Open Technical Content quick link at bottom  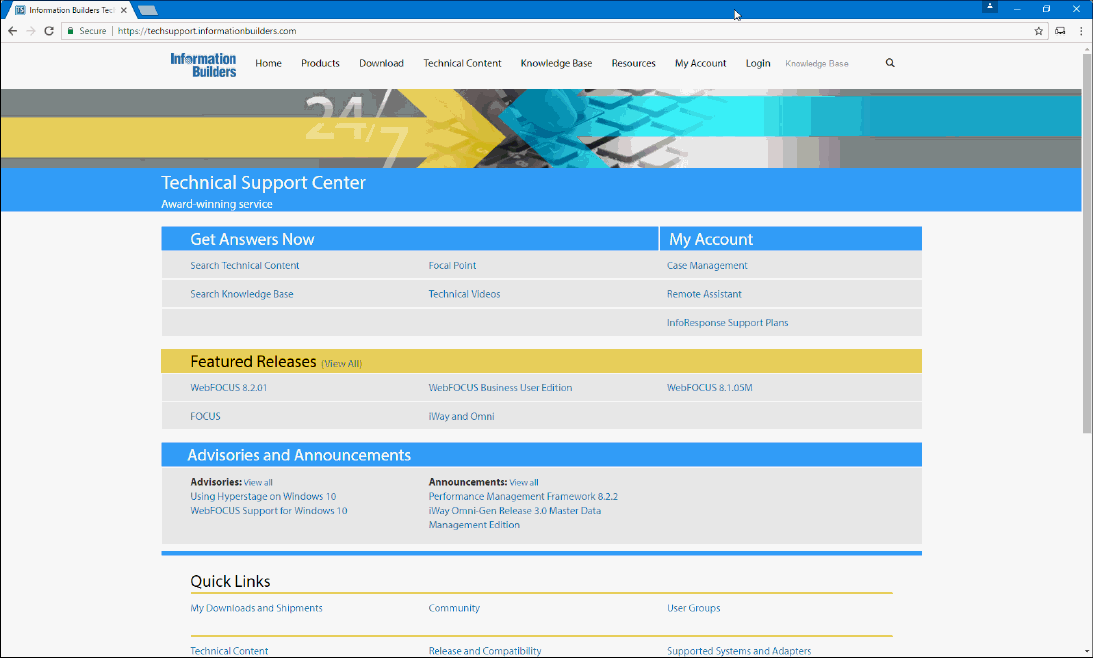point(229,651)
